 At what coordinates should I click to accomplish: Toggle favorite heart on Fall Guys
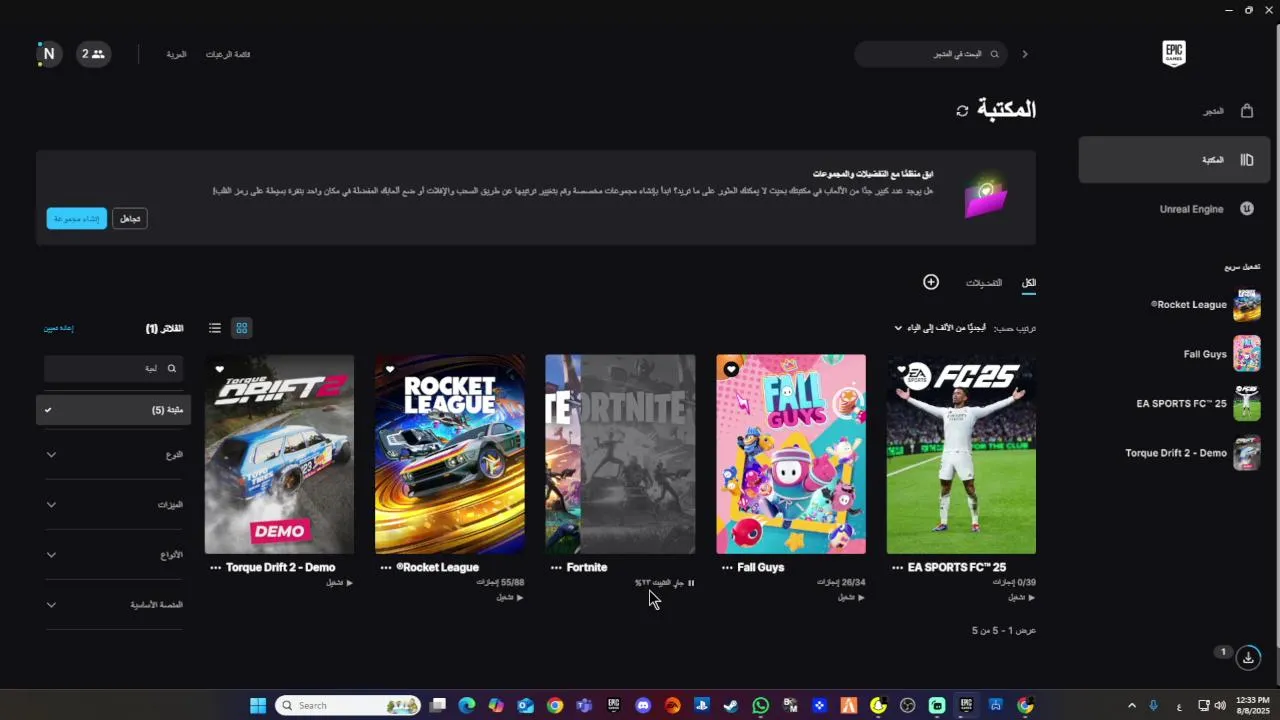[x=731, y=369]
